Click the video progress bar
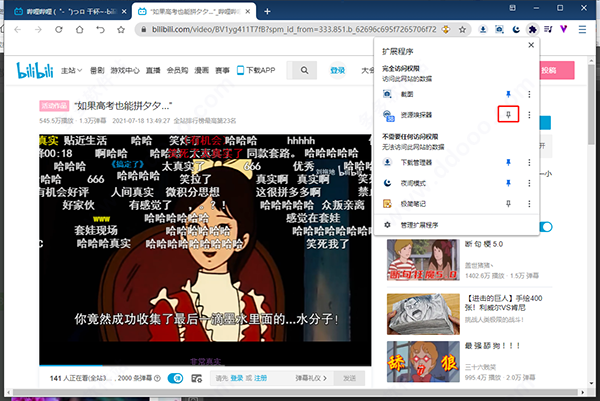This screenshot has width=600, height=401. tap(205, 365)
